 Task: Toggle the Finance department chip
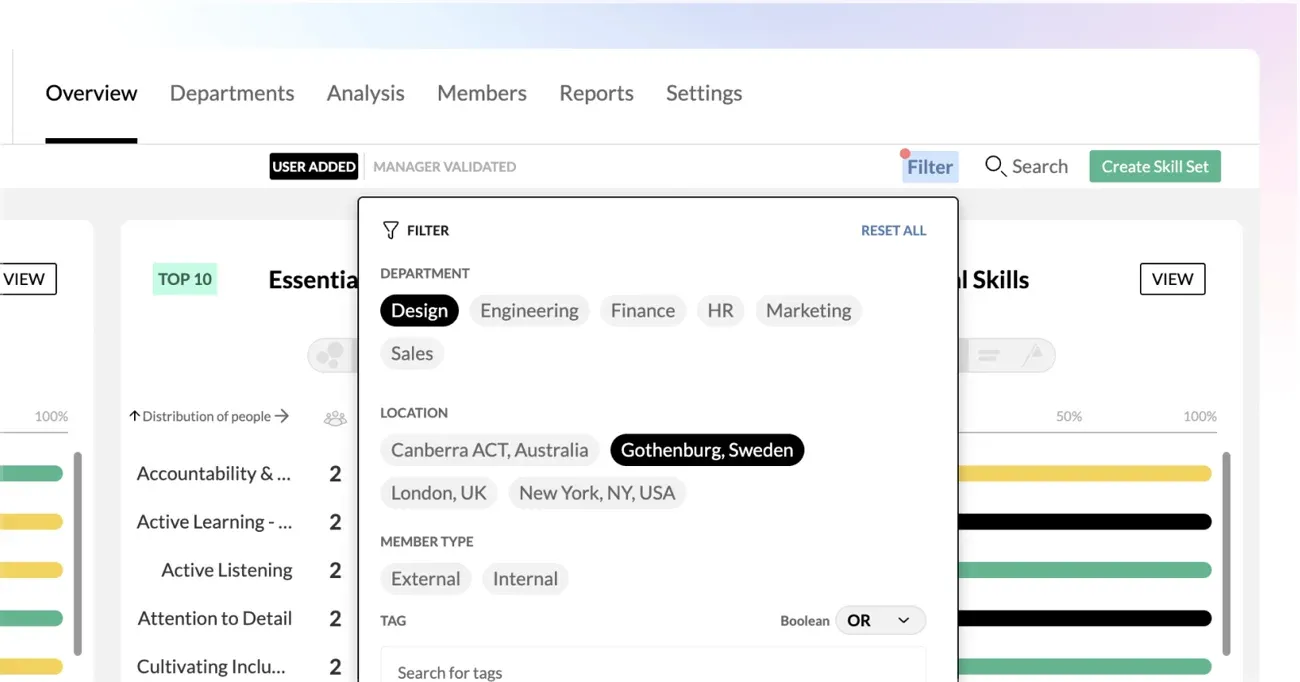643,310
